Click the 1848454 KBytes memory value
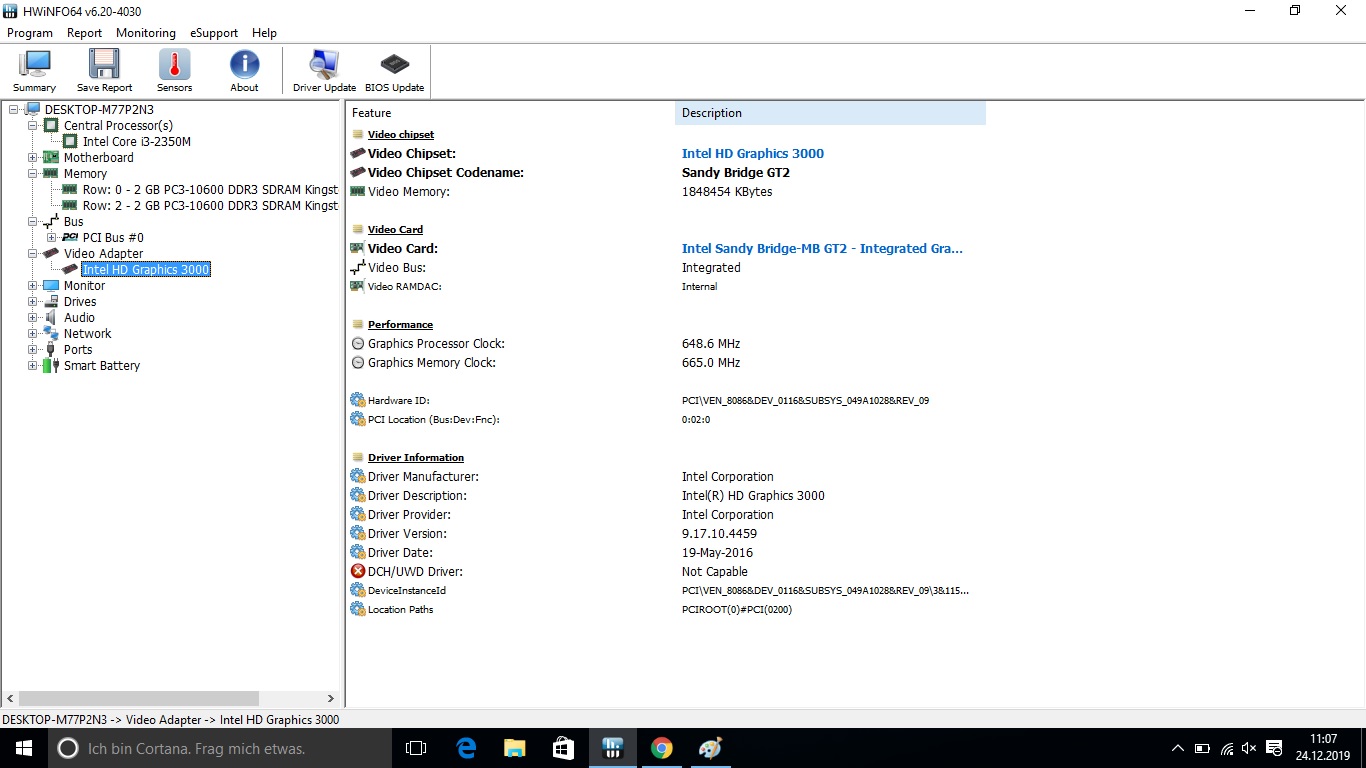1366x768 pixels. click(727, 192)
